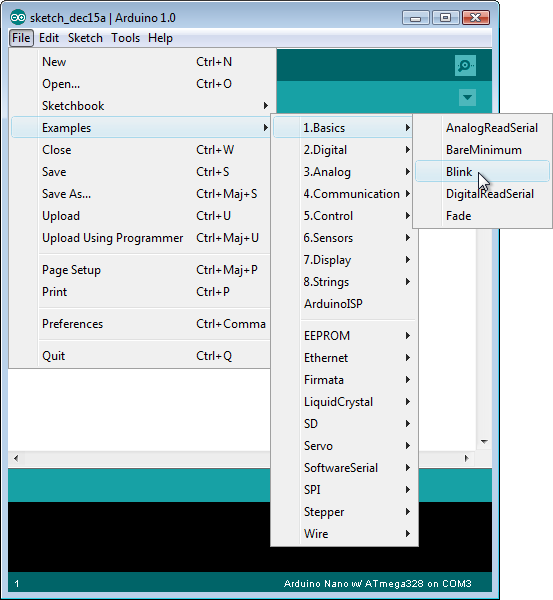Screen dimensions: 553x600
Task: Expand the Sketchbook submenu
Action: 140,106
